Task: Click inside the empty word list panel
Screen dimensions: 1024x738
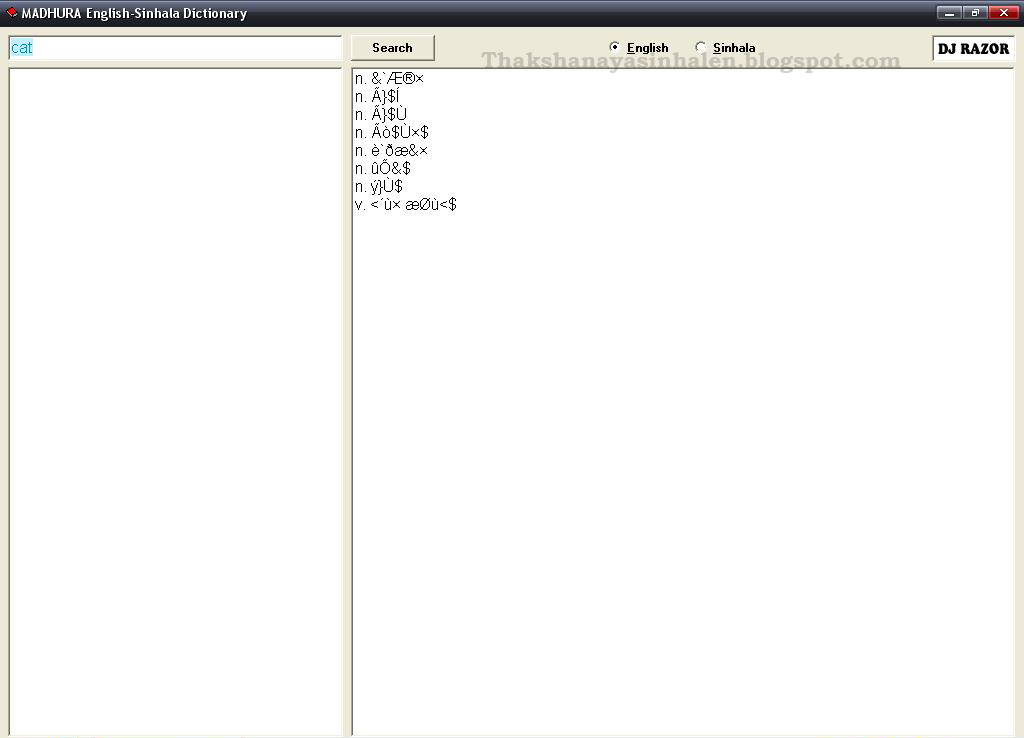Action: point(175,402)
